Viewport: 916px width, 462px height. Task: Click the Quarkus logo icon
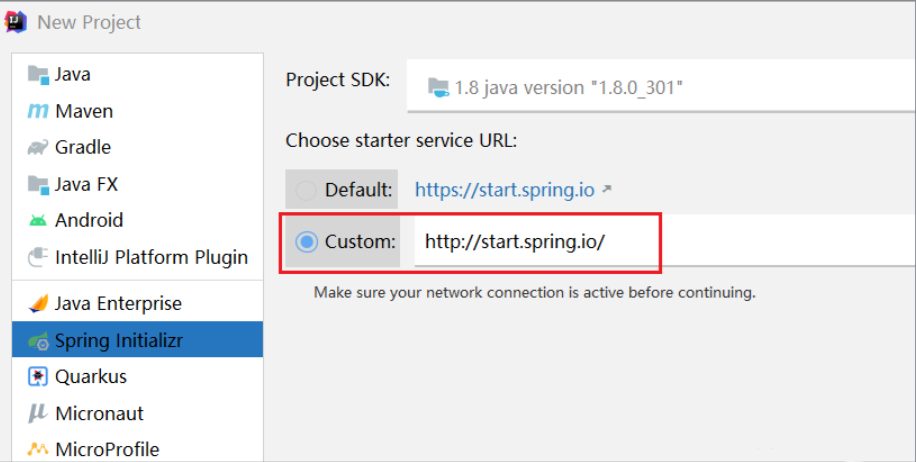[38, 377]
